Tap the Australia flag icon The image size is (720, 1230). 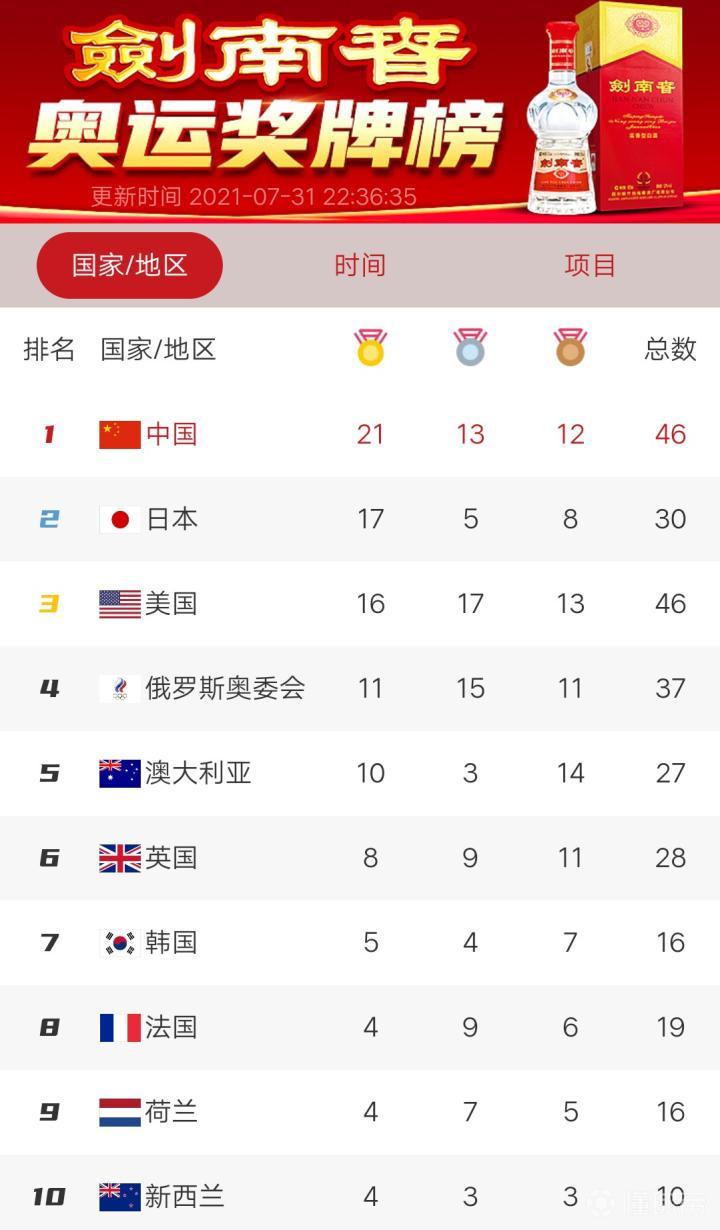(x=120, y=773)
